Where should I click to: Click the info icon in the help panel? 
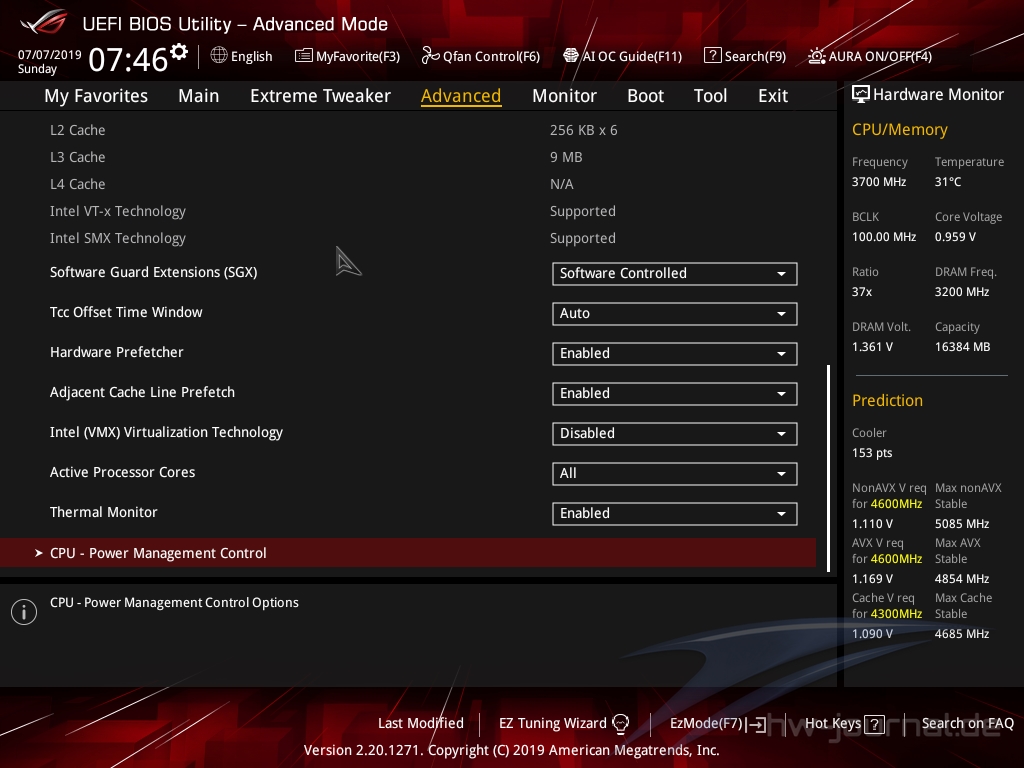coord(24,612)
